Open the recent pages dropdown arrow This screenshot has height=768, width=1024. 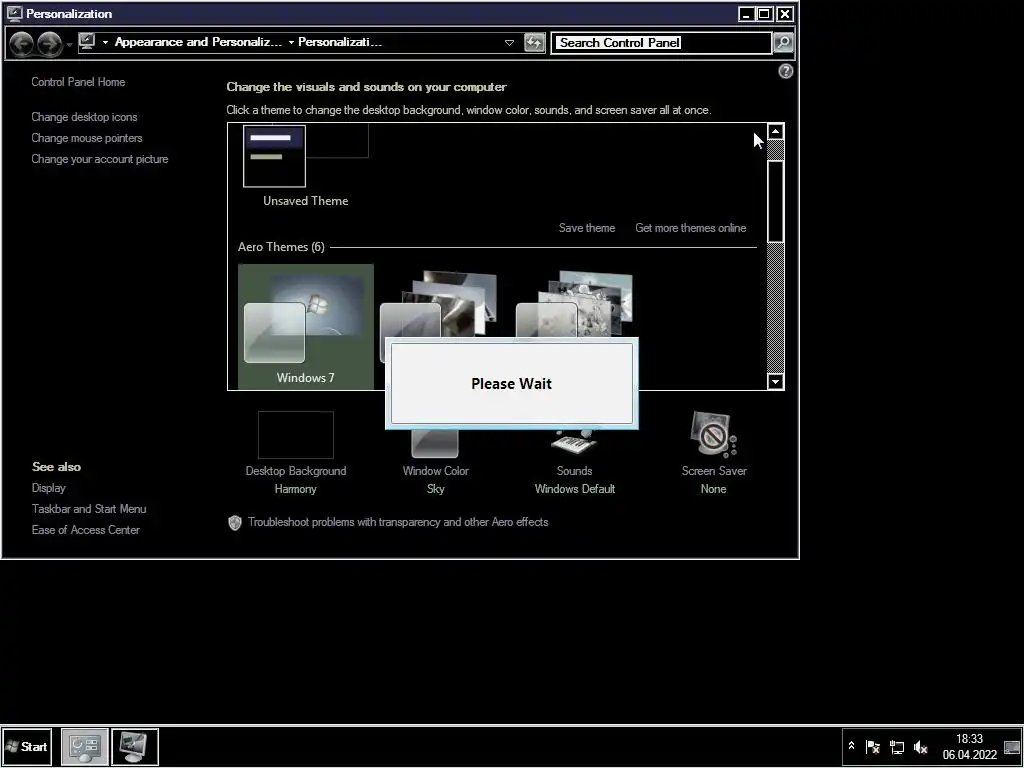click(x=69, y=44)
